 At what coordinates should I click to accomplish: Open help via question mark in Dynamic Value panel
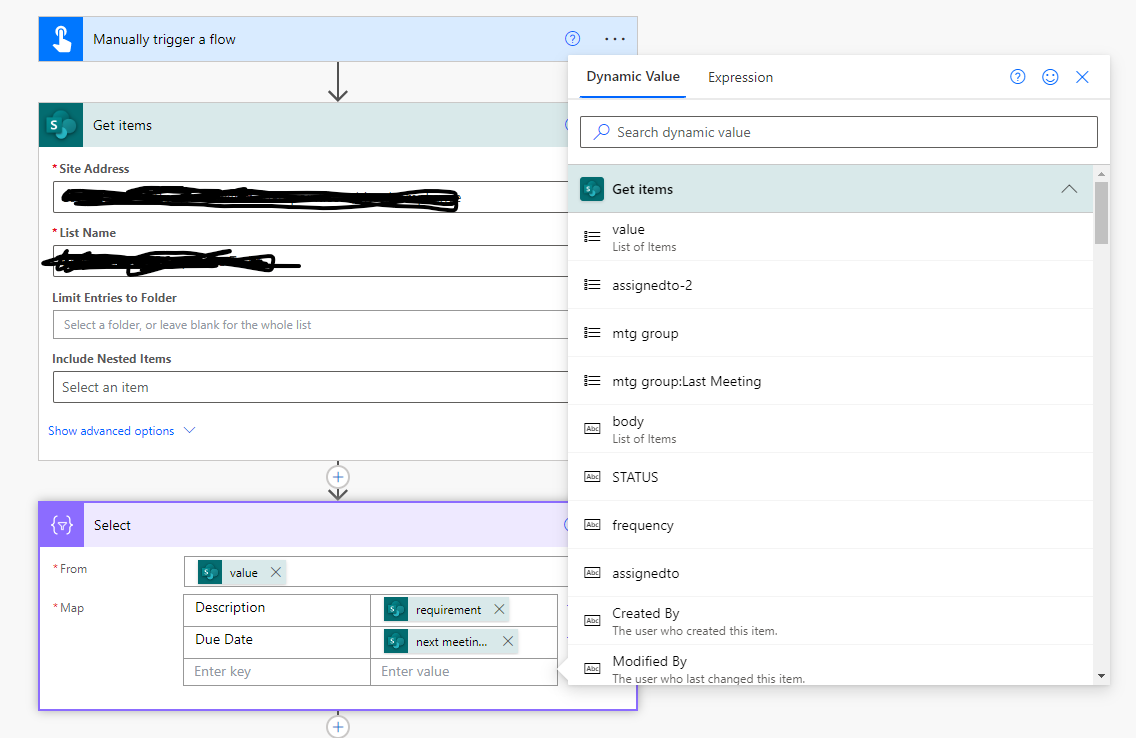[x=1017, y=76]
